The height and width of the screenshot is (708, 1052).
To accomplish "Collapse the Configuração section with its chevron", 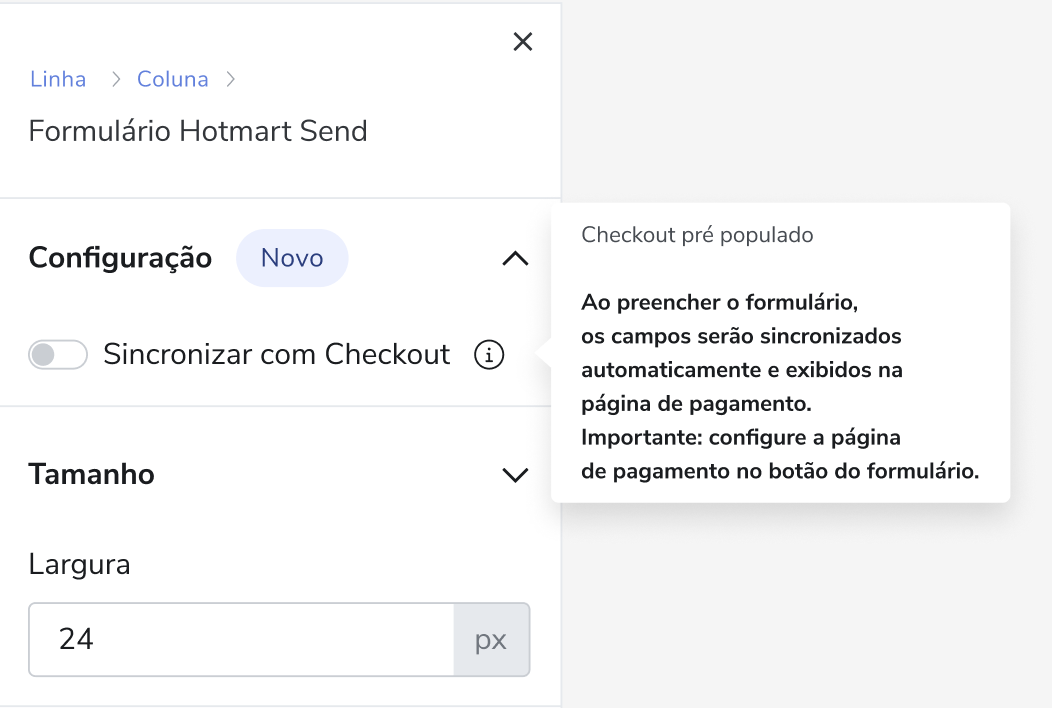I will coord(515,258).
